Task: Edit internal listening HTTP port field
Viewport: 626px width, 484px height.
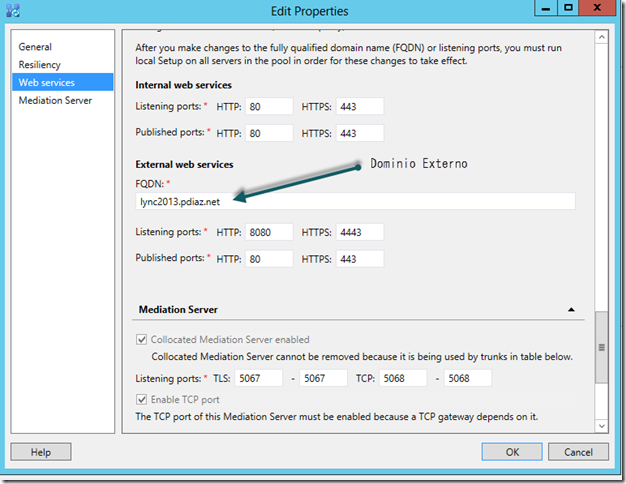Action: pyautogui.click(x=268, y=106)
